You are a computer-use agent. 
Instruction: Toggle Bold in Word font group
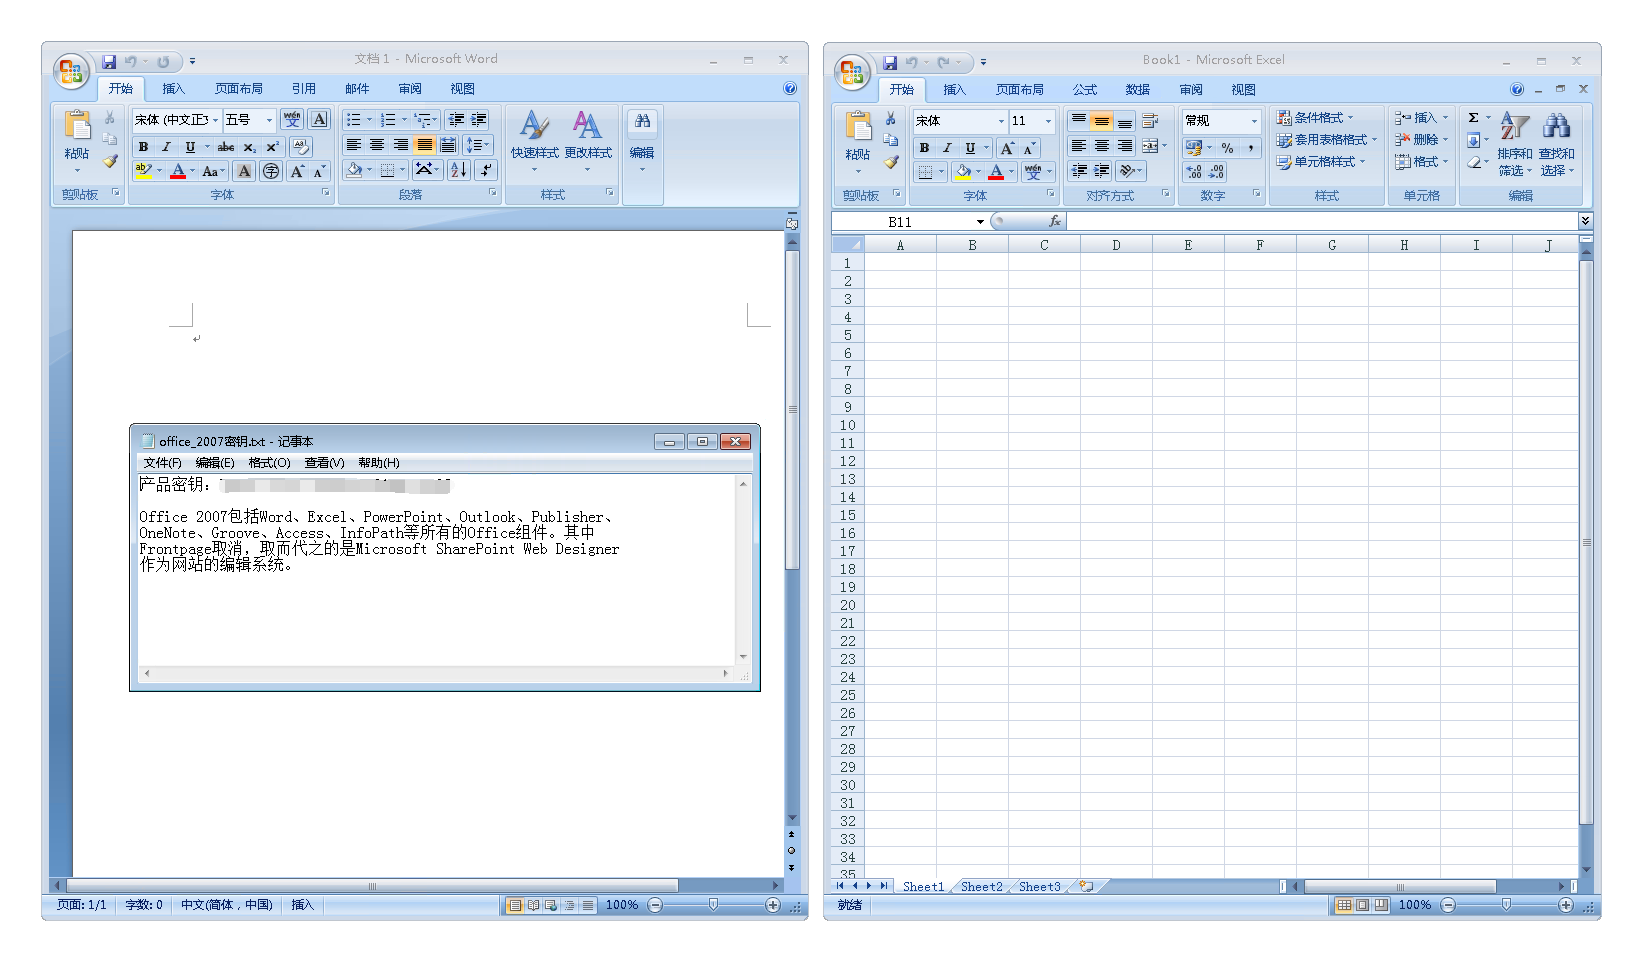pyautogui.click(x=143, y=147)
